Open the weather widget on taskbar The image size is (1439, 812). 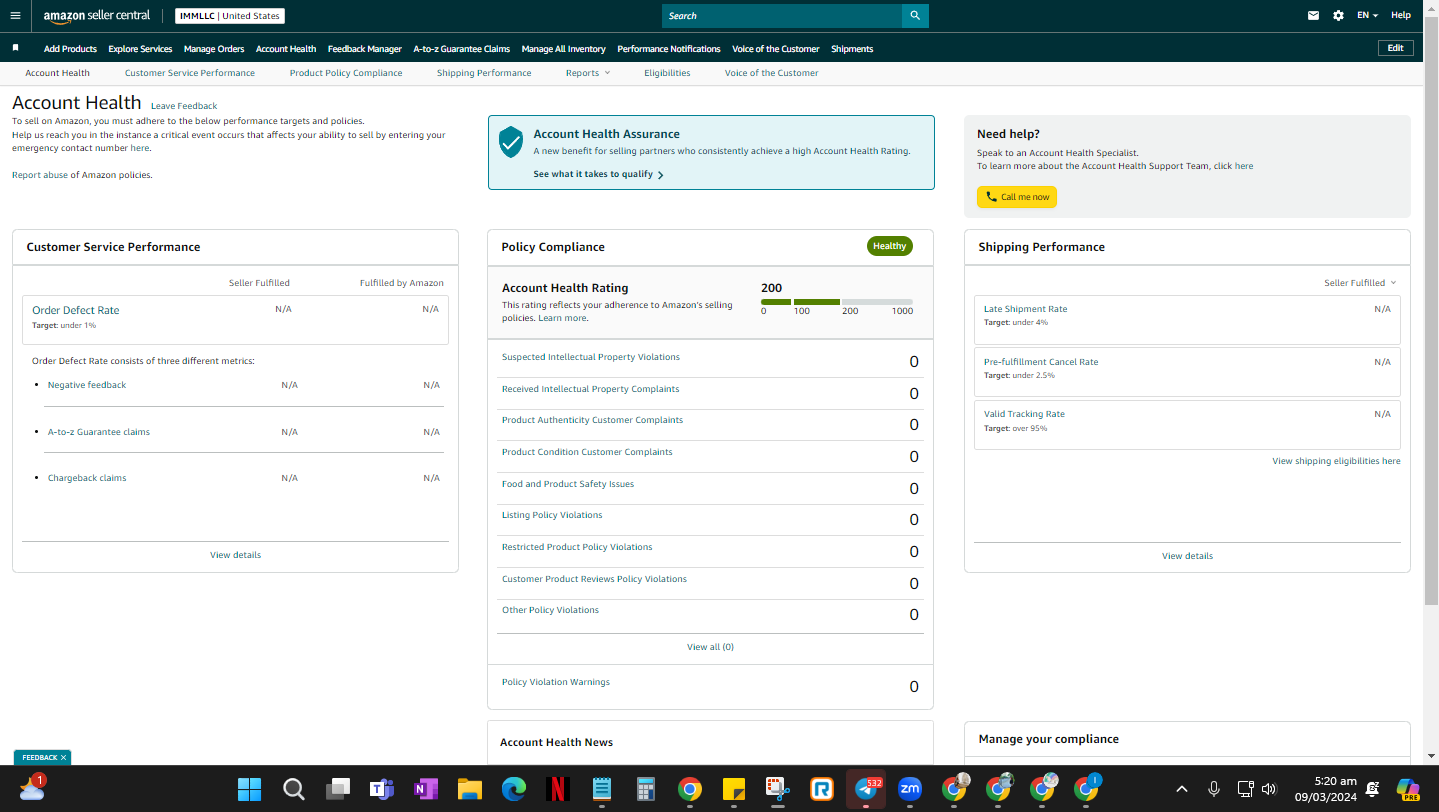(x=31, y=788)
